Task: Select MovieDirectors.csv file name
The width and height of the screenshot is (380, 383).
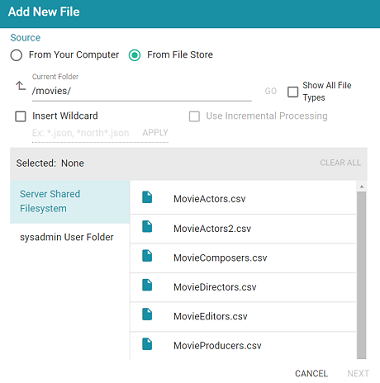Action: coord(215,287)
